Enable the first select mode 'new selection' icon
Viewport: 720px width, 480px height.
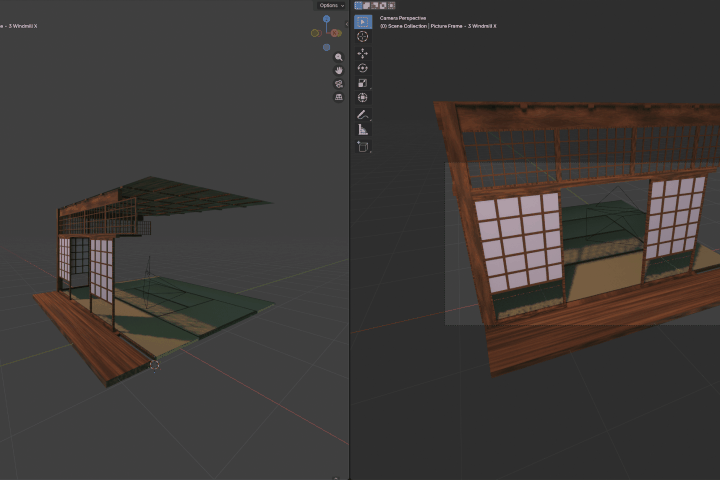click(x=358, y=6)
